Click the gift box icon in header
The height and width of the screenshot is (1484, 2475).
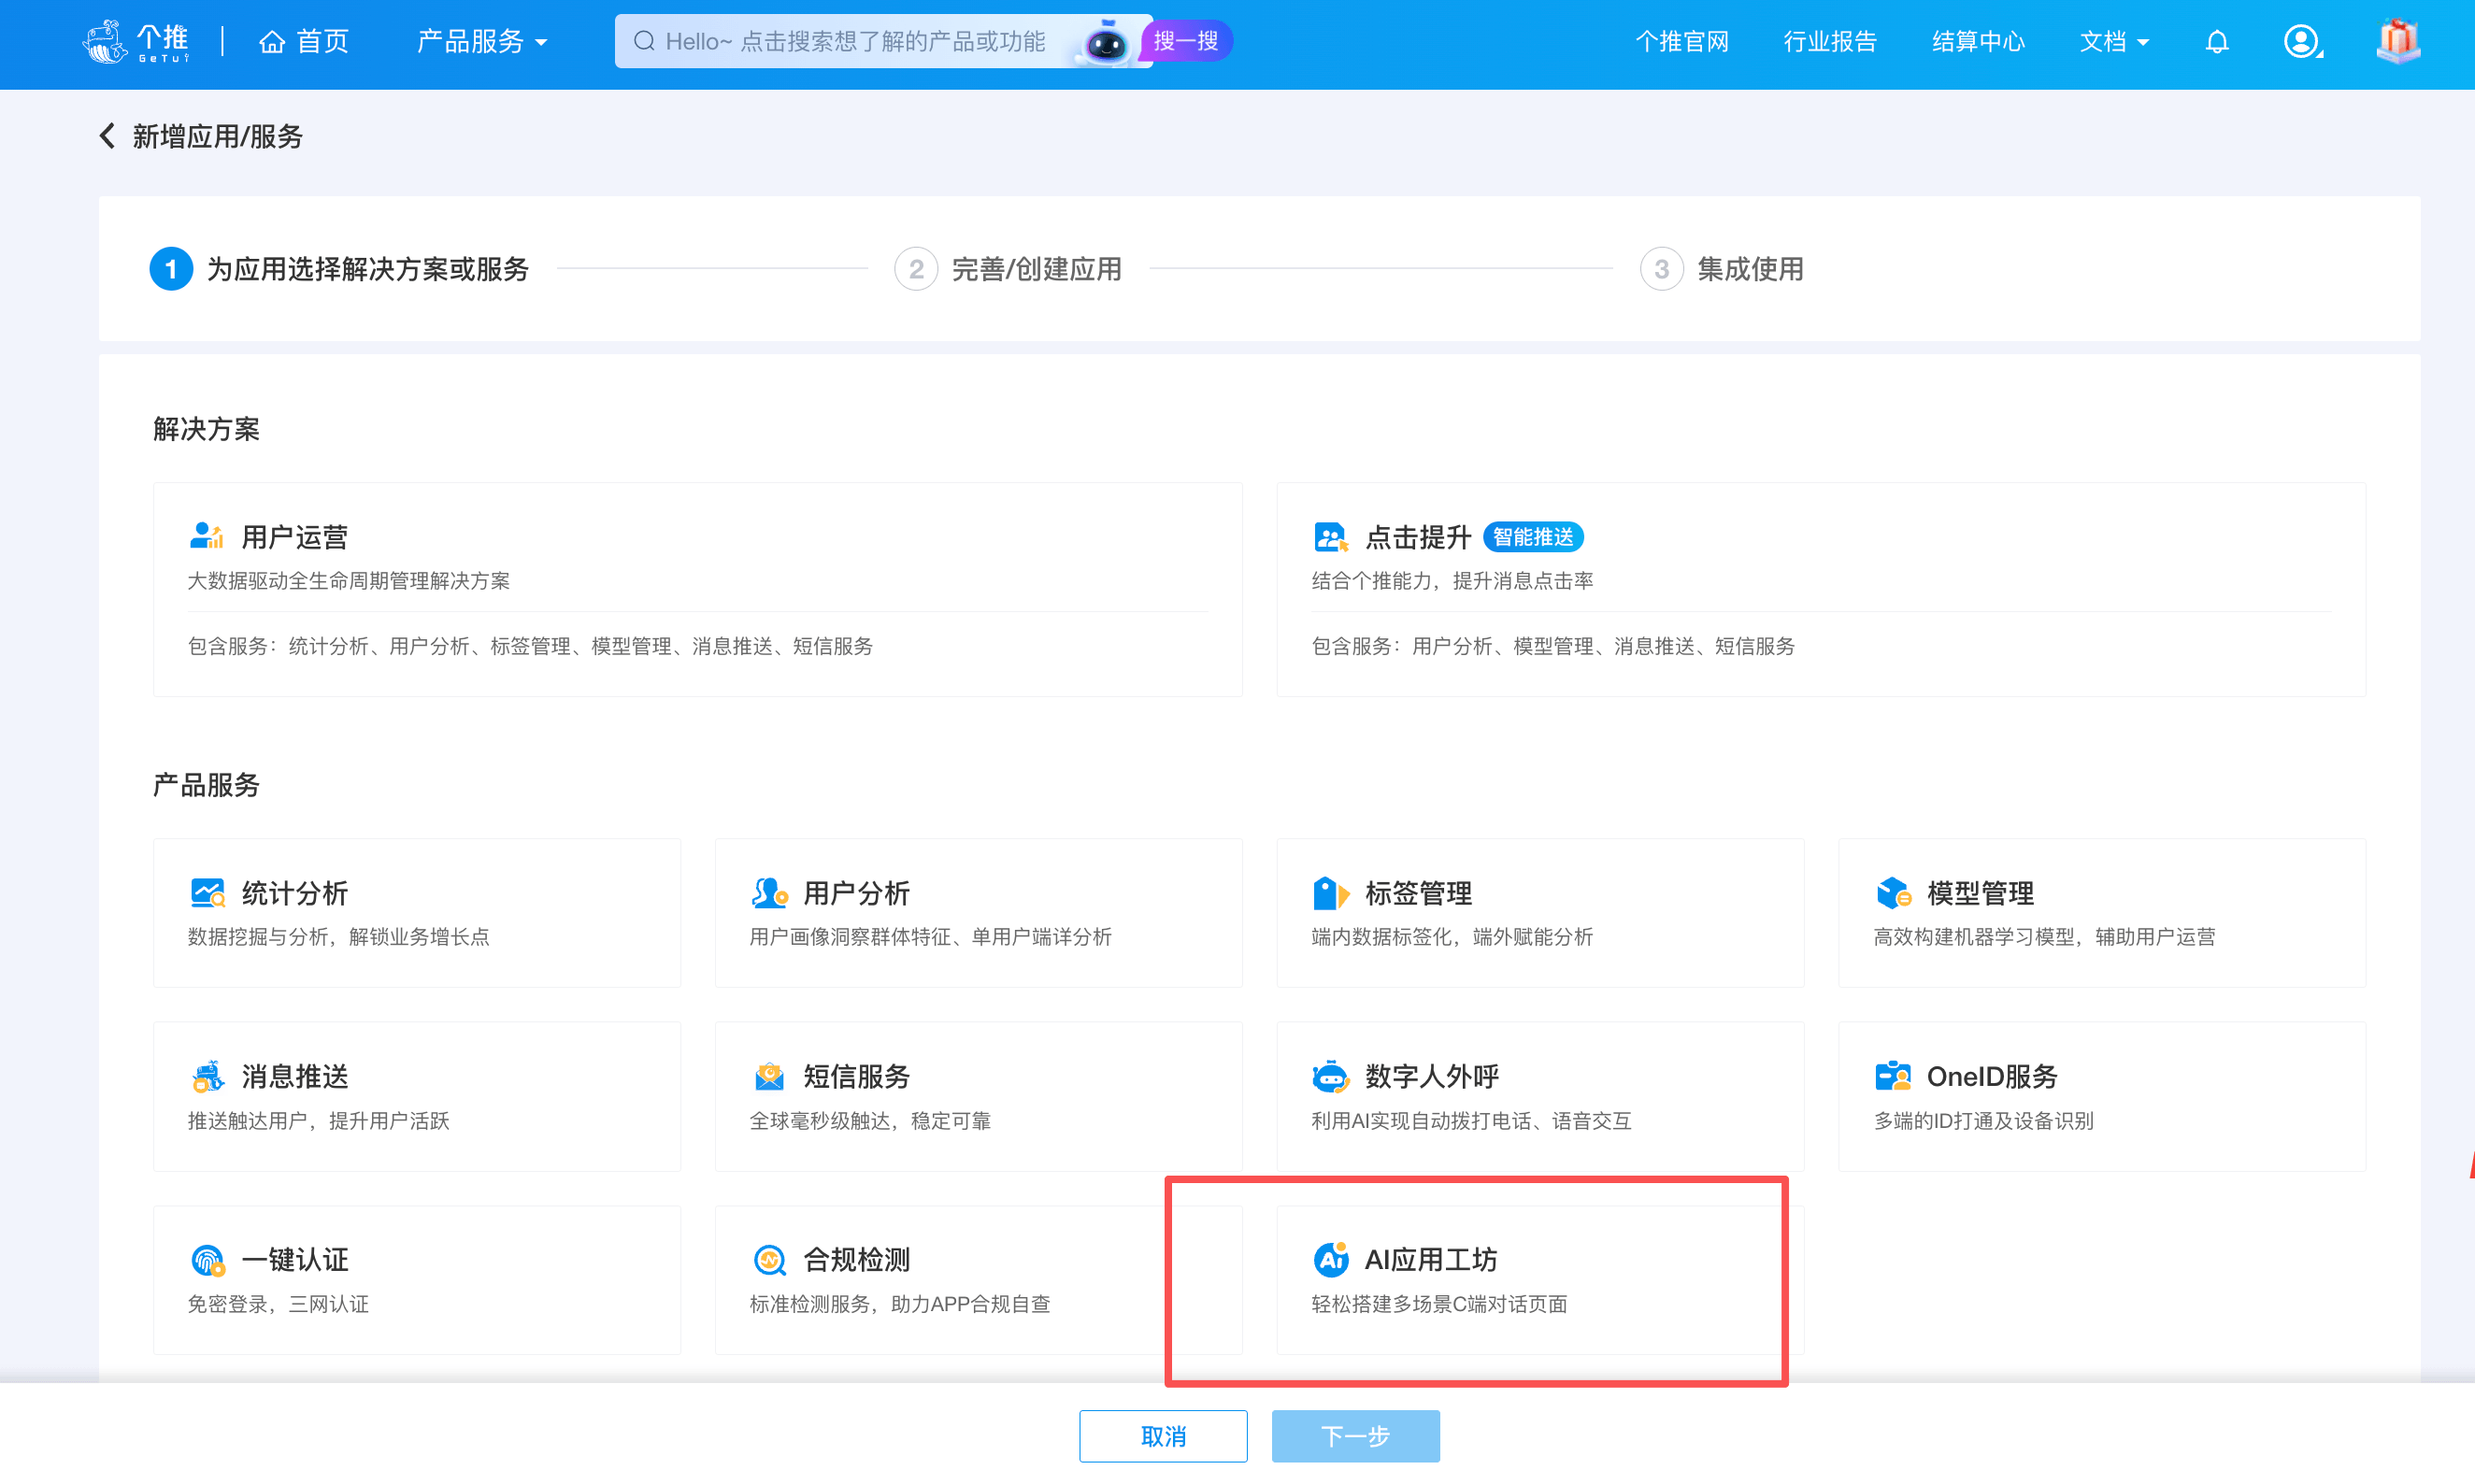tap(2398, 42)
